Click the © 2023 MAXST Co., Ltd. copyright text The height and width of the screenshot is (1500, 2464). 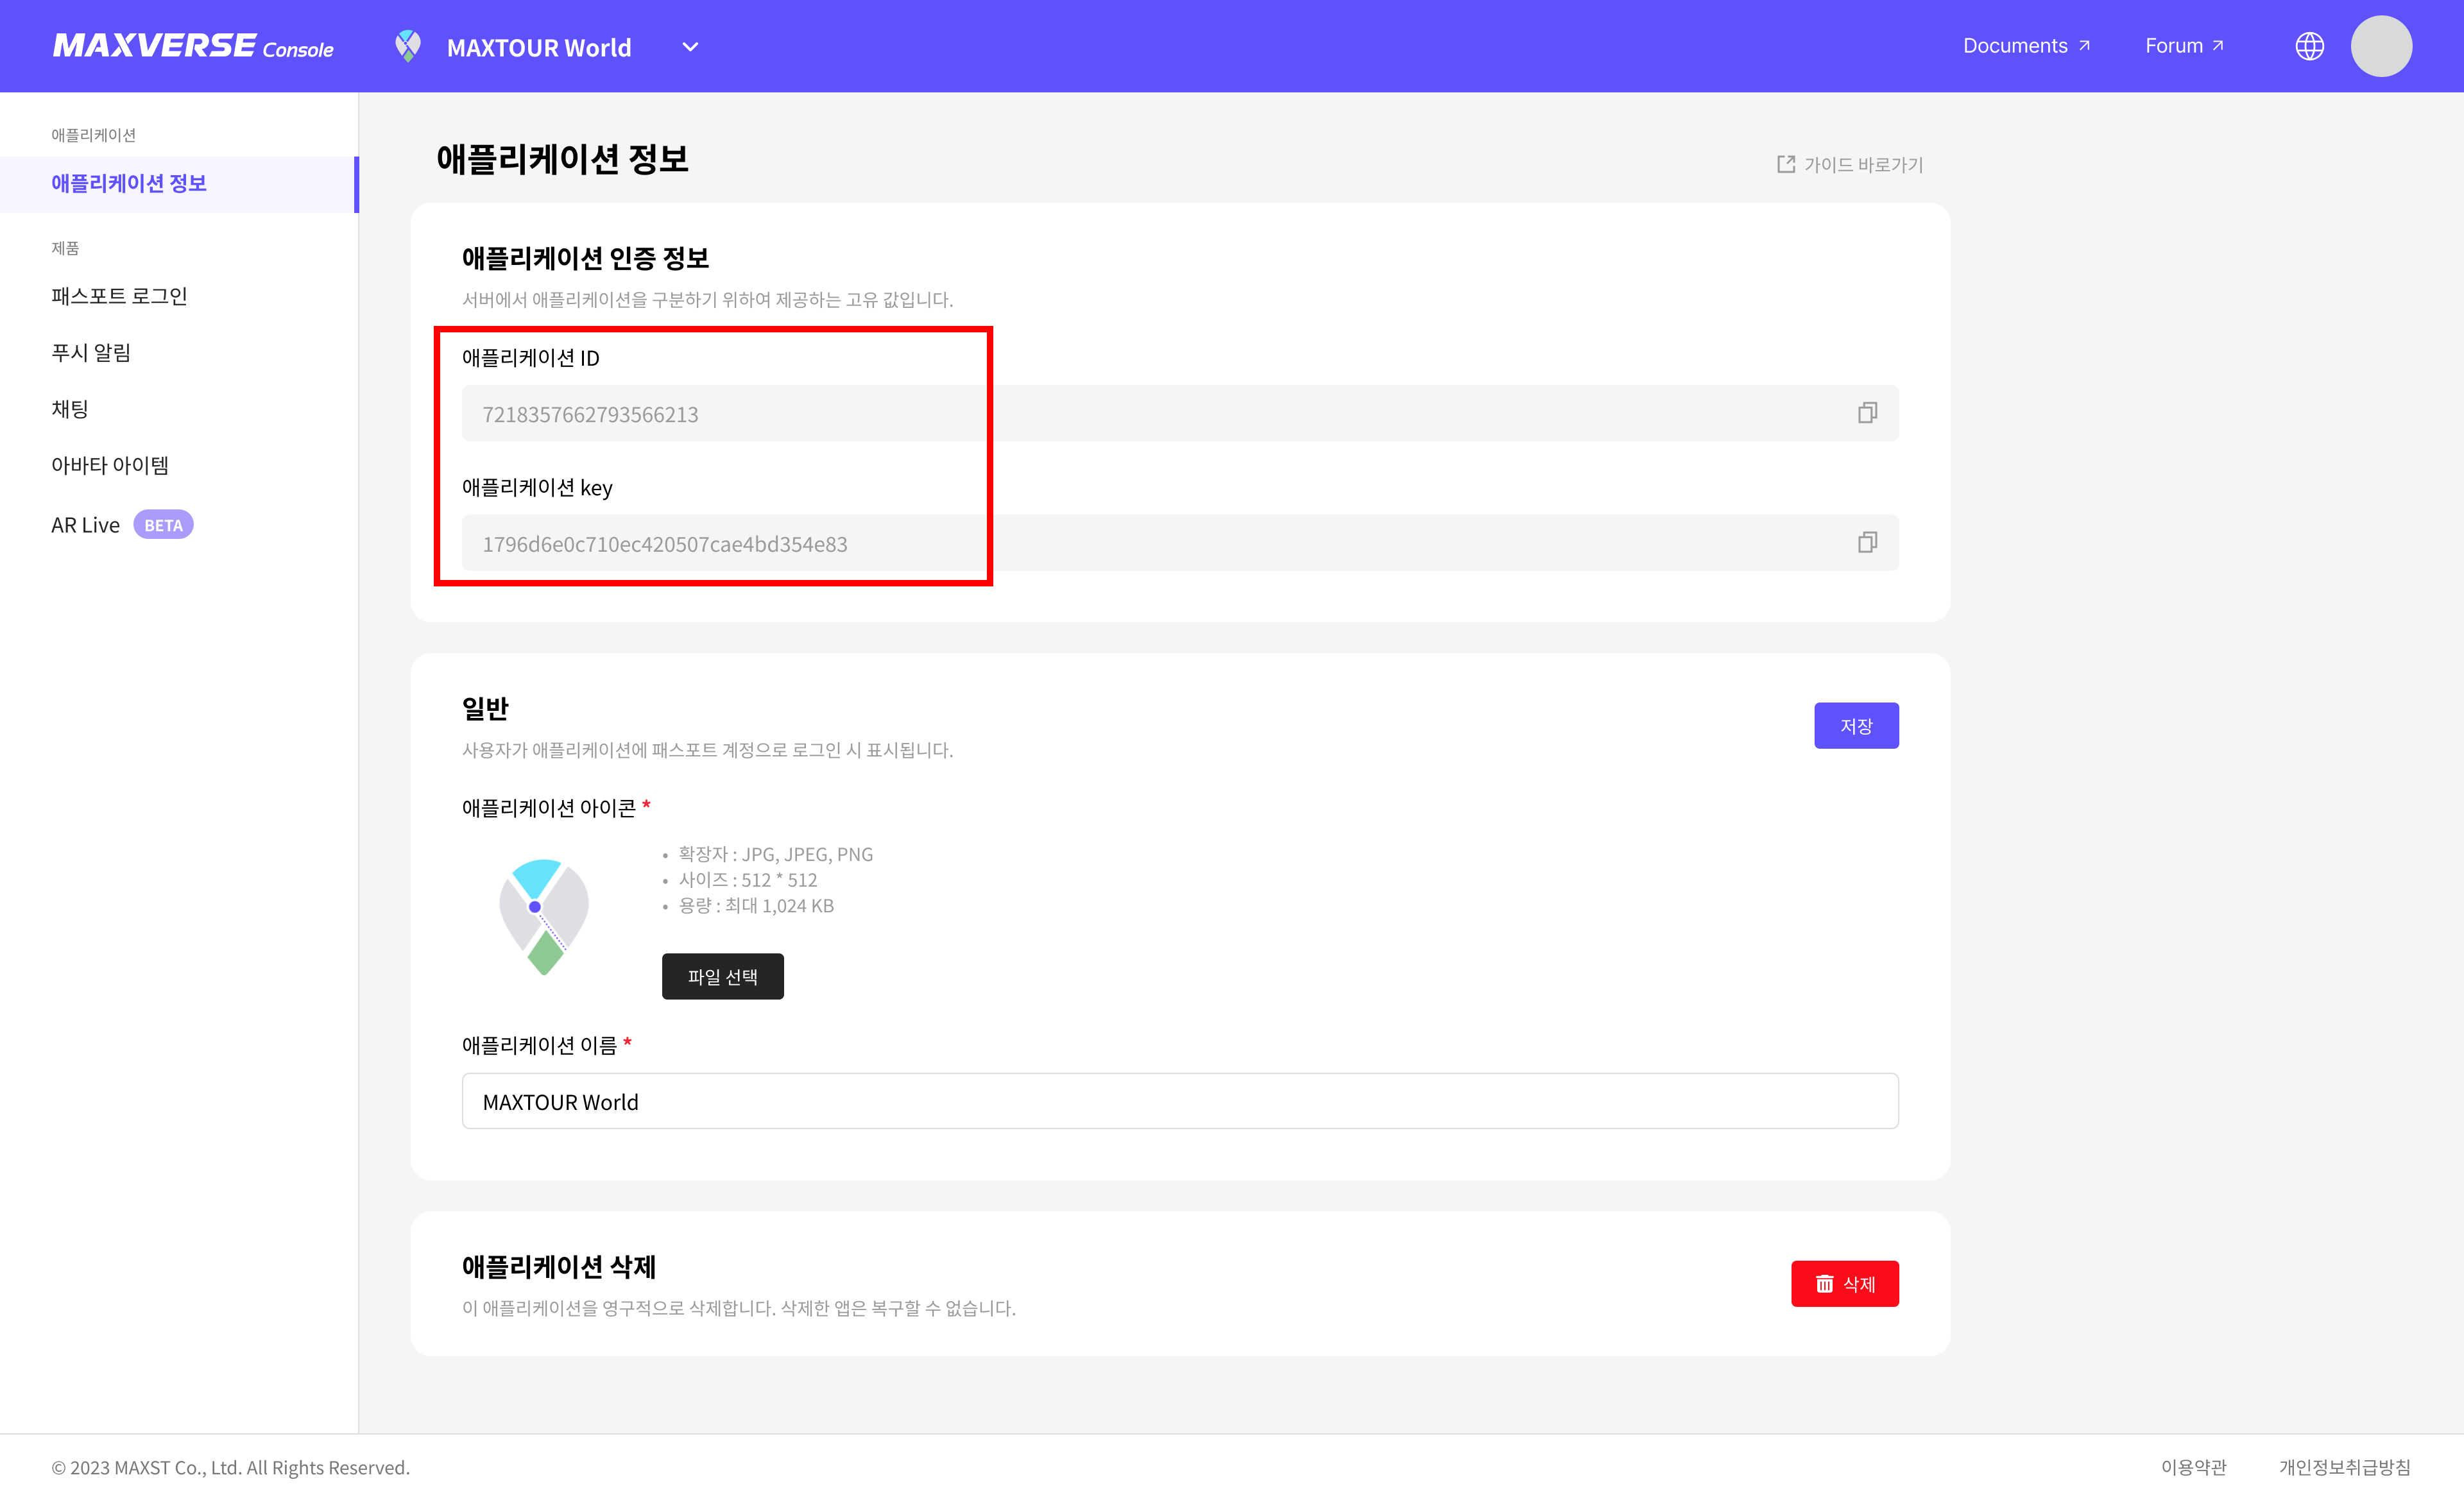[x=231, y=1467]
